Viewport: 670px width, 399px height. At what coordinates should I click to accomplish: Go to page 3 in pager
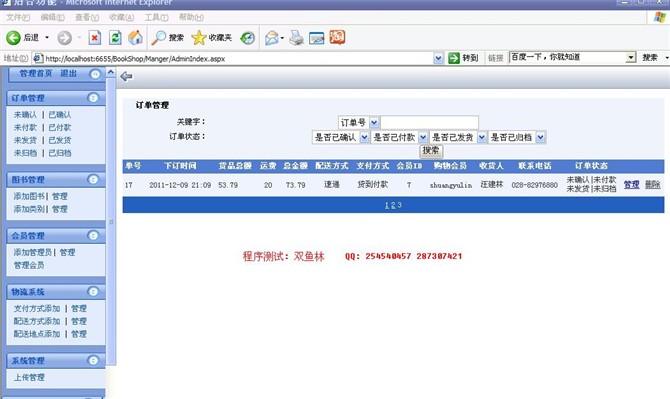tap(399, 205)
